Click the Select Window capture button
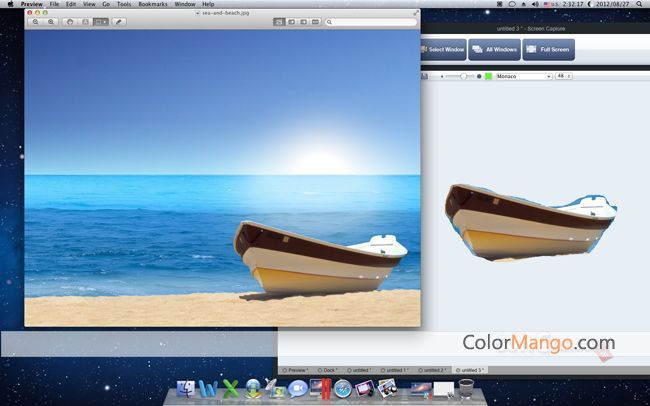The image size is (650, 406). pos(443,49)
